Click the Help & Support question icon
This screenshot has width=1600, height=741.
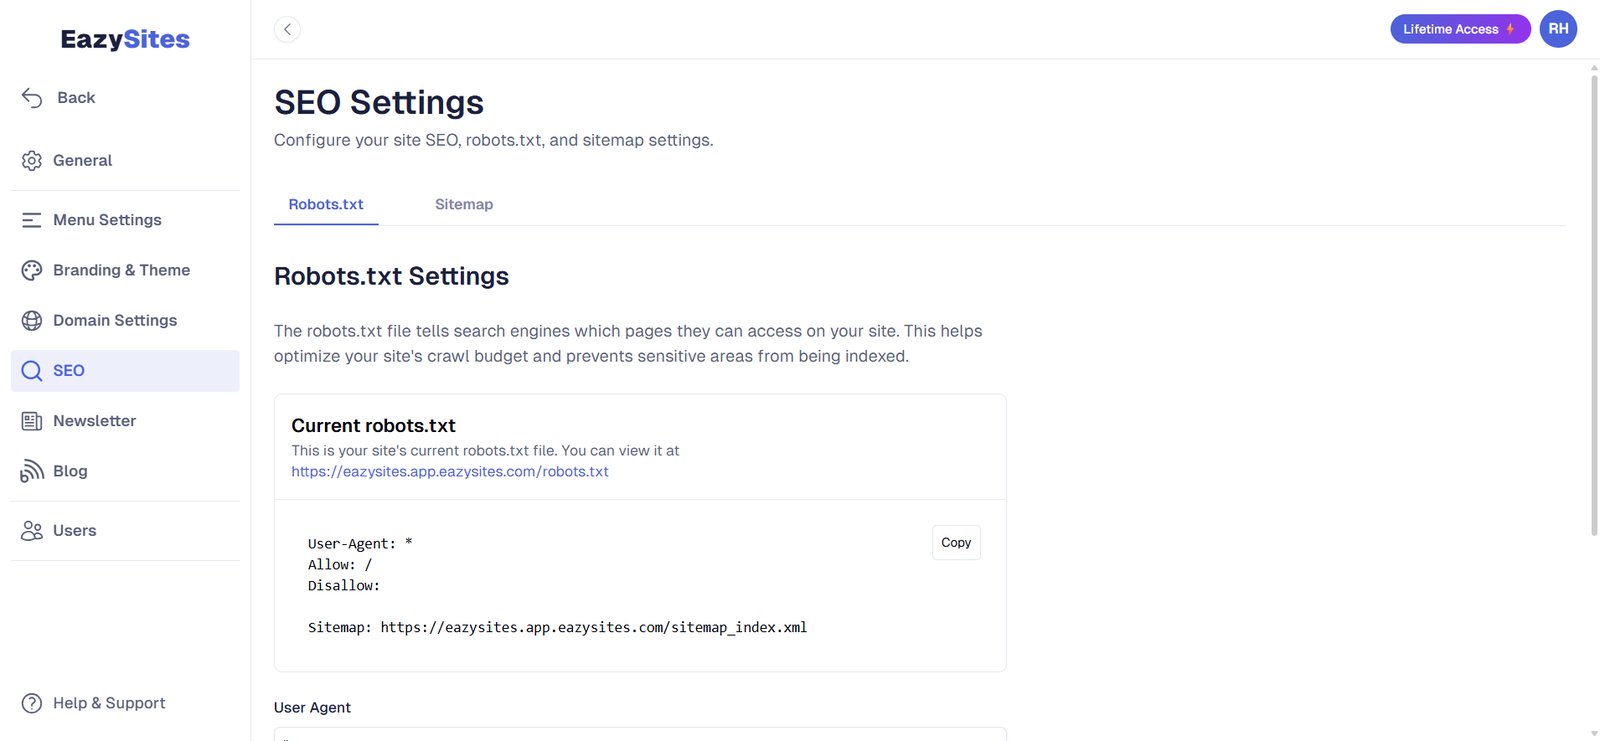pyautogui.click(x=32, y=703)
